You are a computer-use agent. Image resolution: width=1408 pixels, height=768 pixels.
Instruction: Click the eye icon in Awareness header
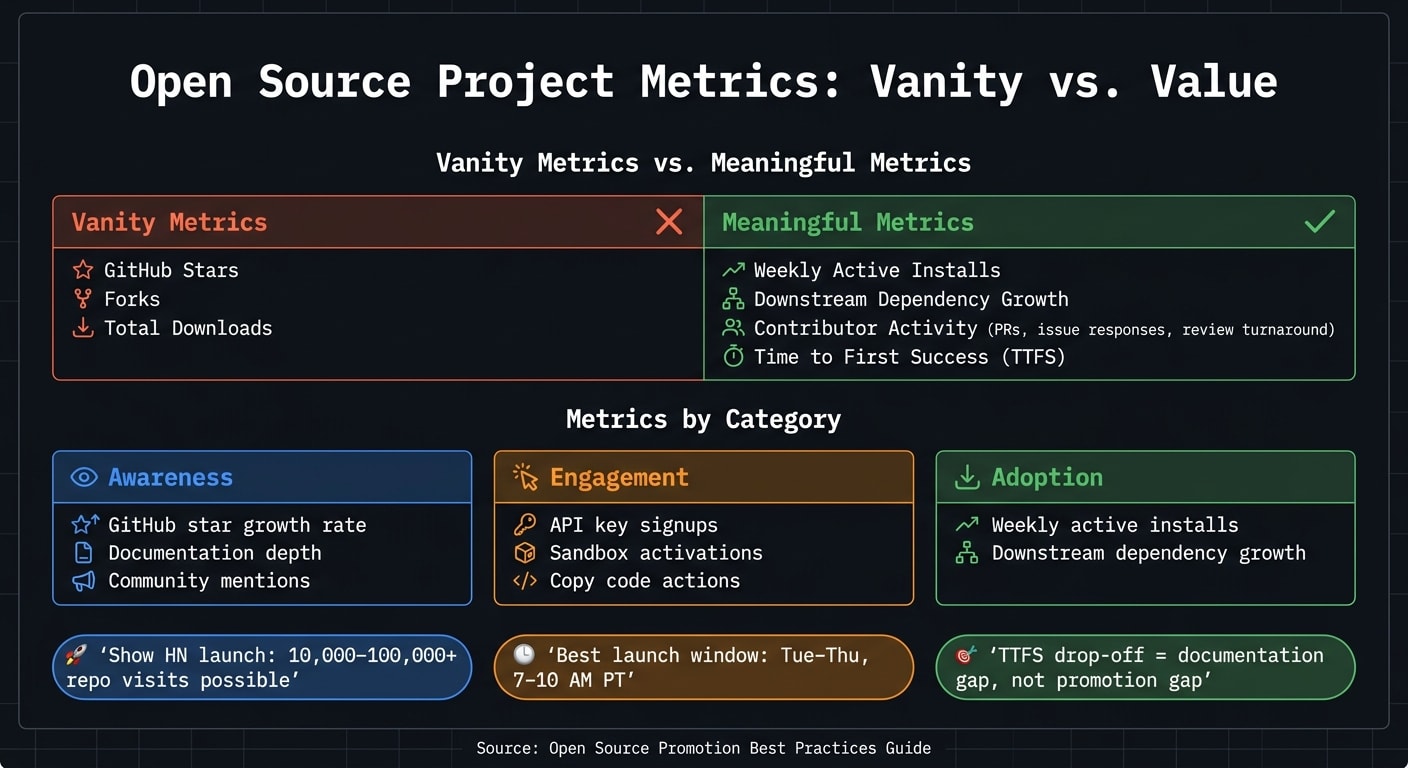click(x=84, y=478)
